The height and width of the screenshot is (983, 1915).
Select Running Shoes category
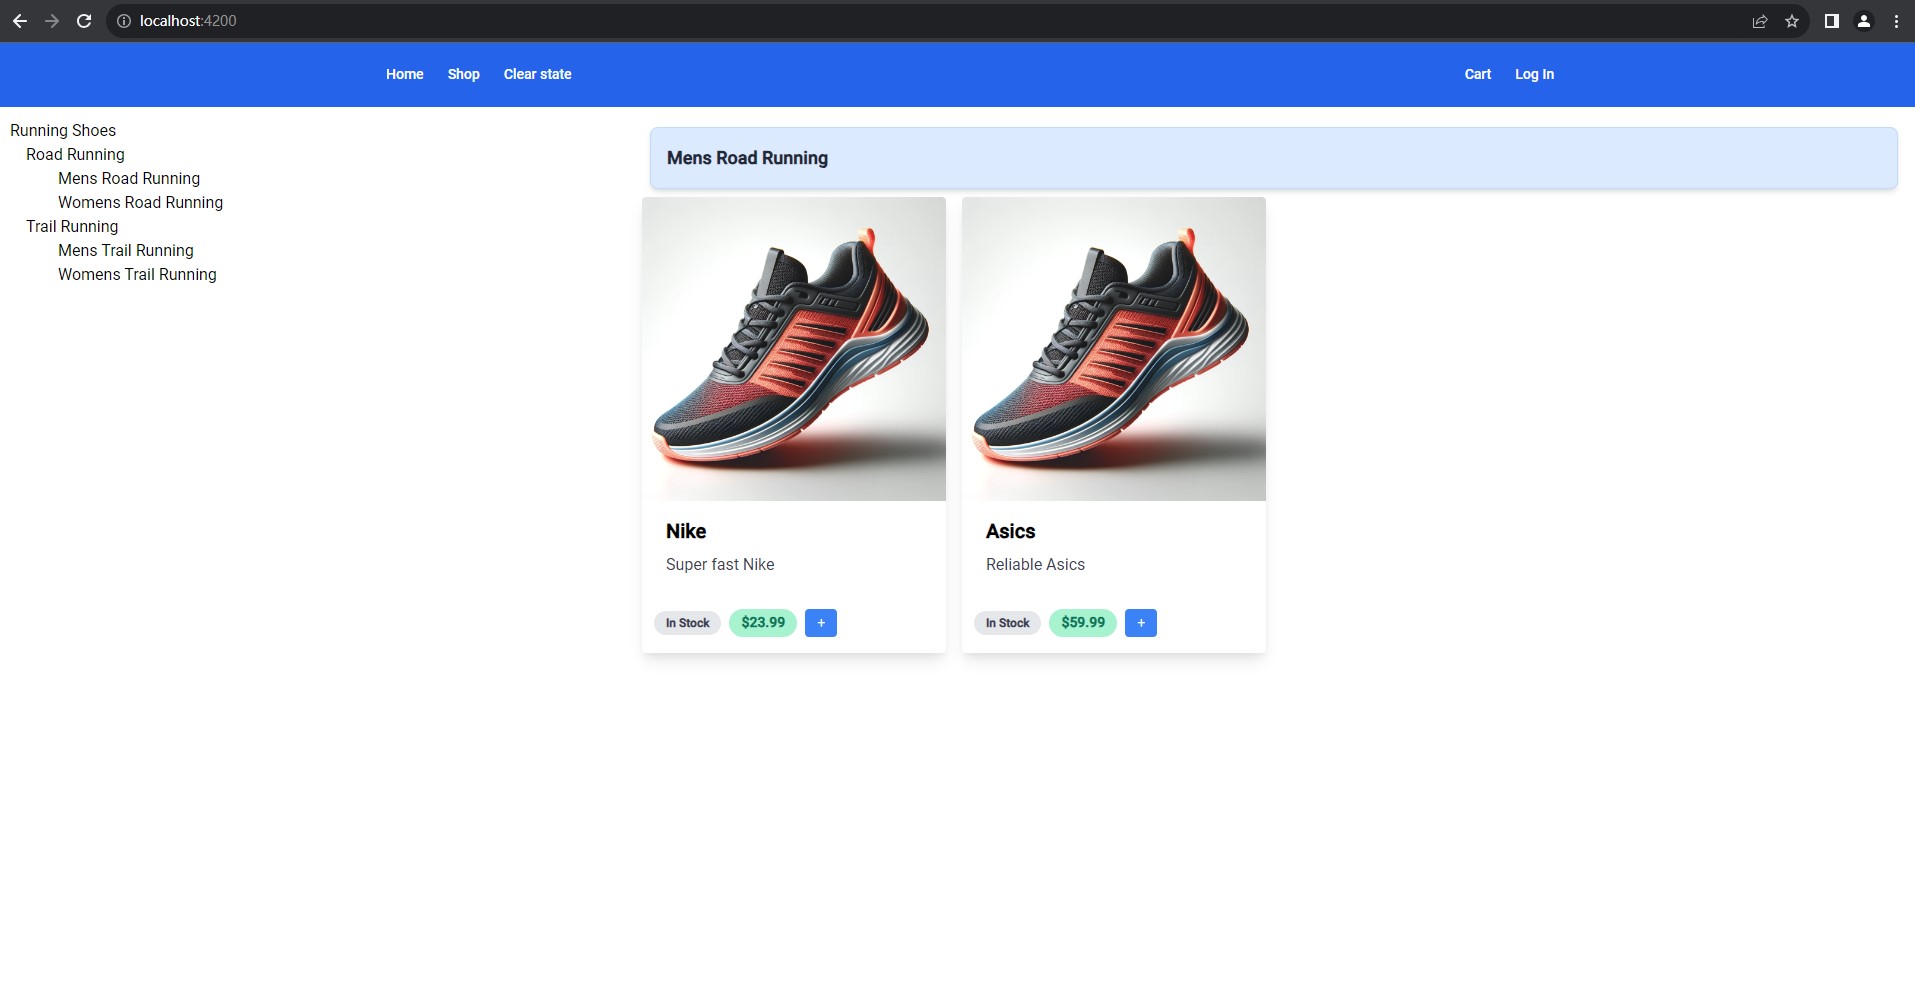63,130
